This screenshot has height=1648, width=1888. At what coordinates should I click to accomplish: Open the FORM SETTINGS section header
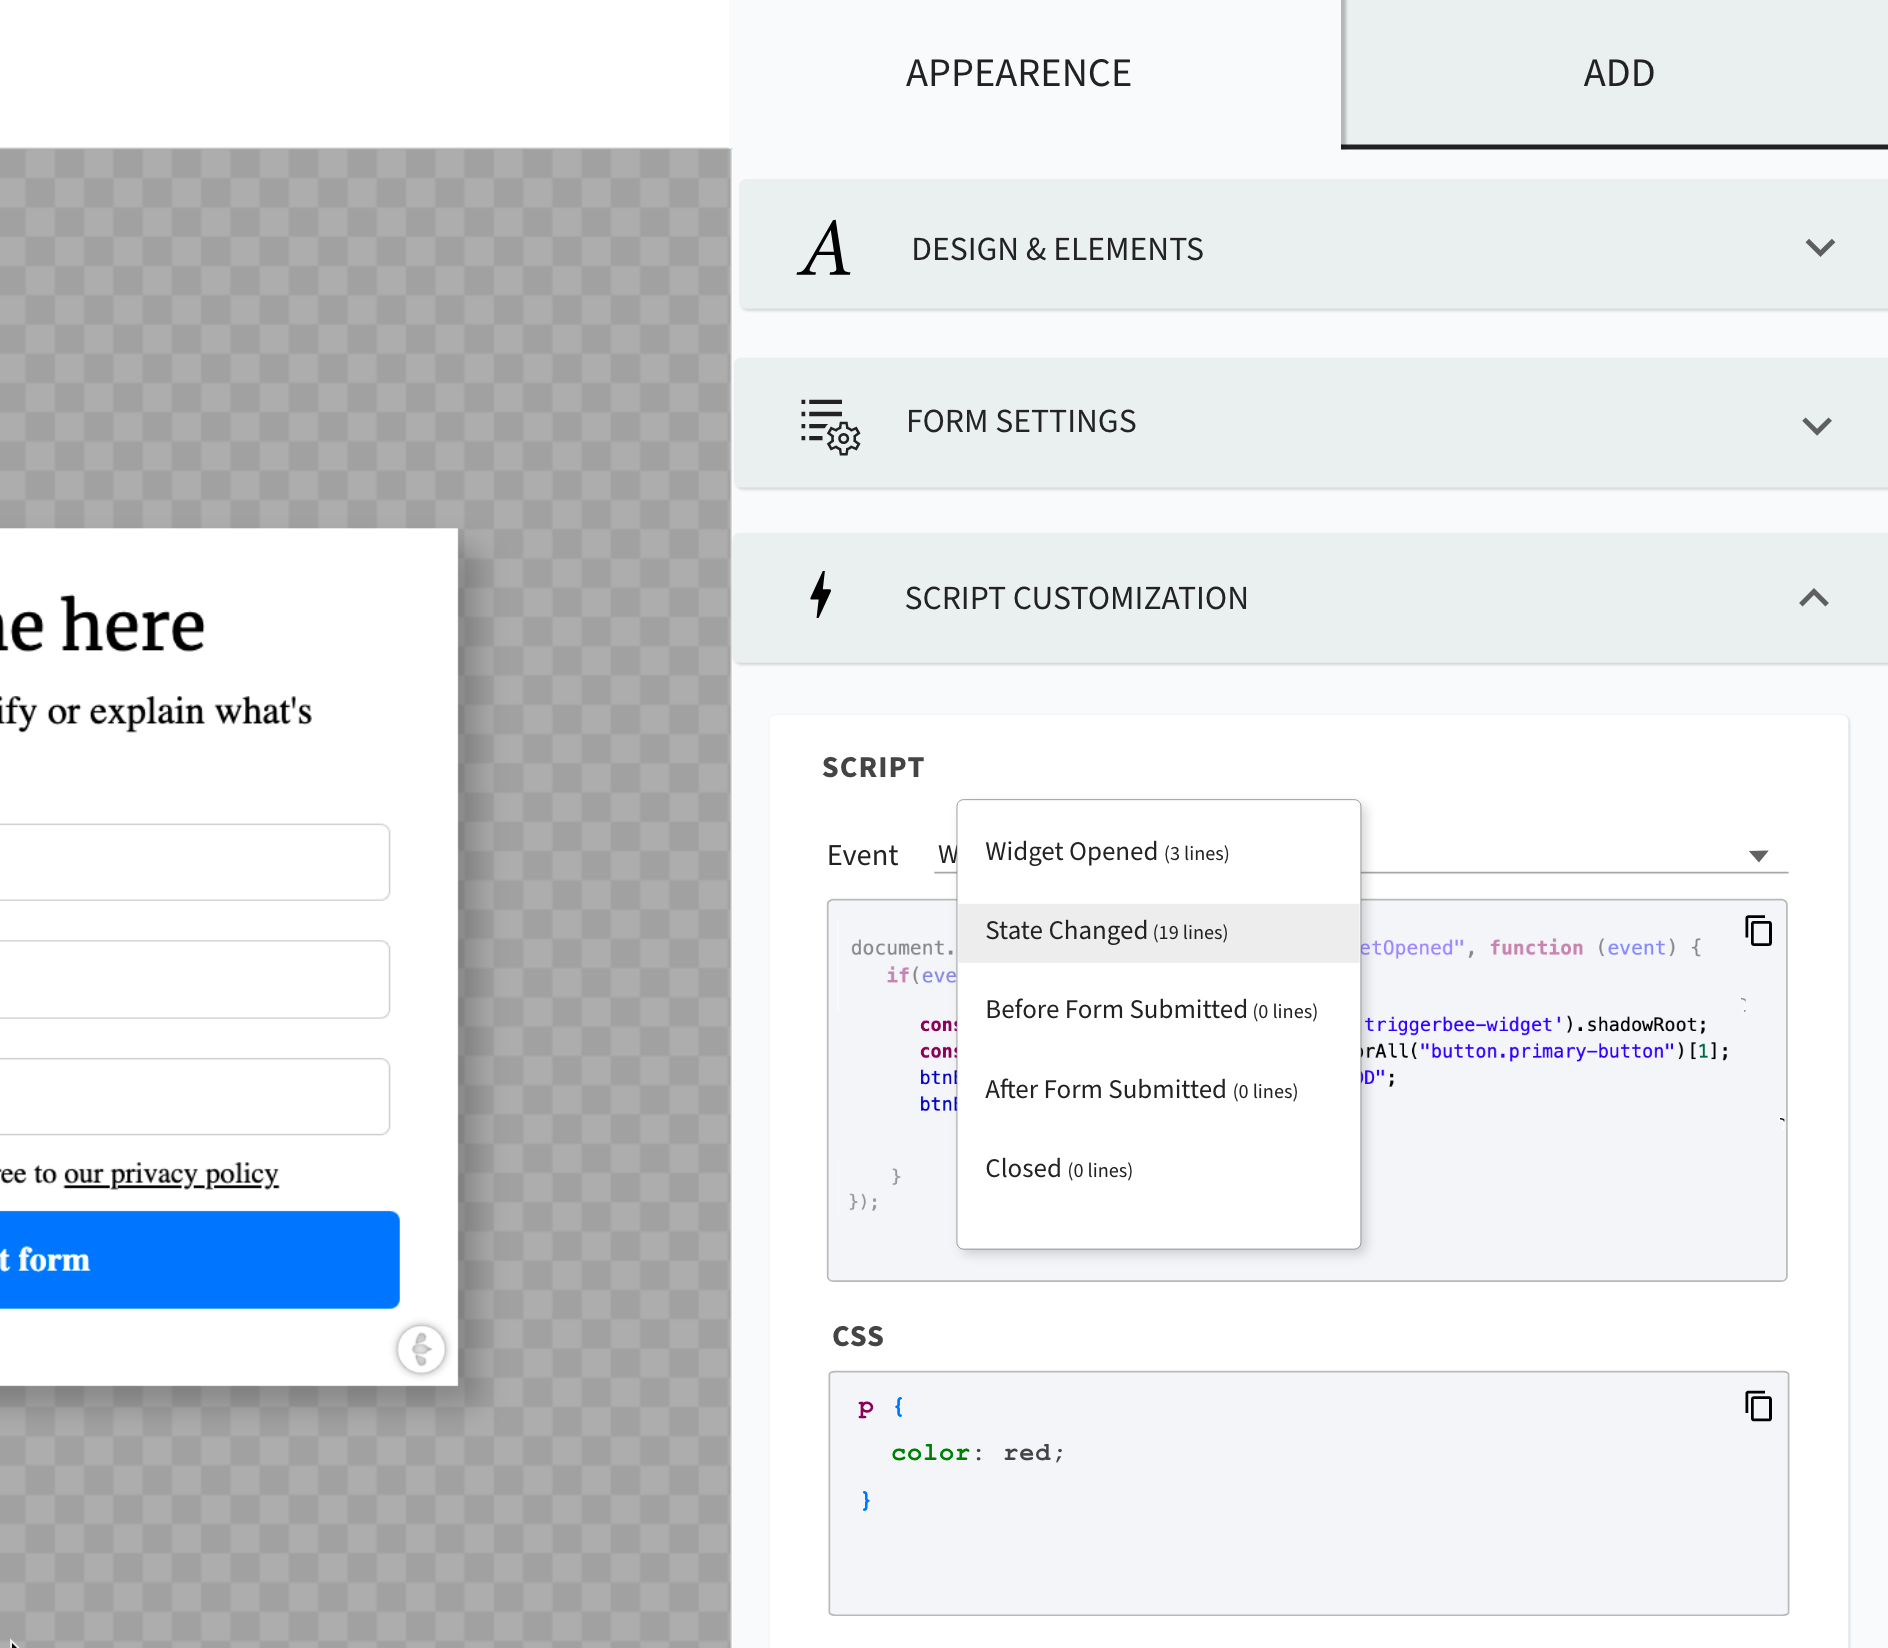point(1313,423)
